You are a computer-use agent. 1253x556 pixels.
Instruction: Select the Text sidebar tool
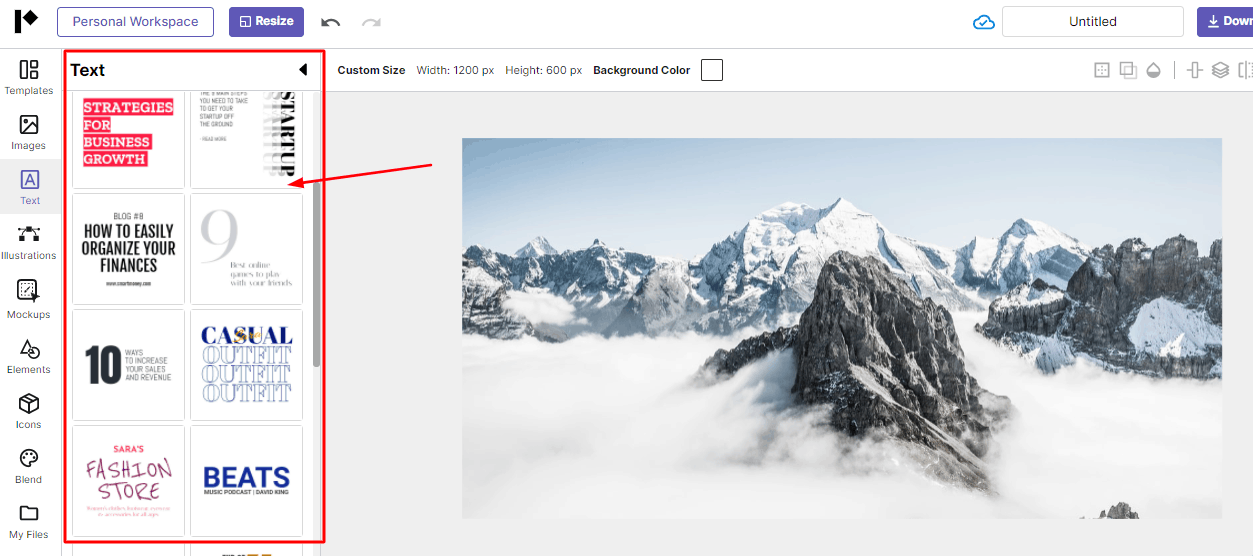30,187
